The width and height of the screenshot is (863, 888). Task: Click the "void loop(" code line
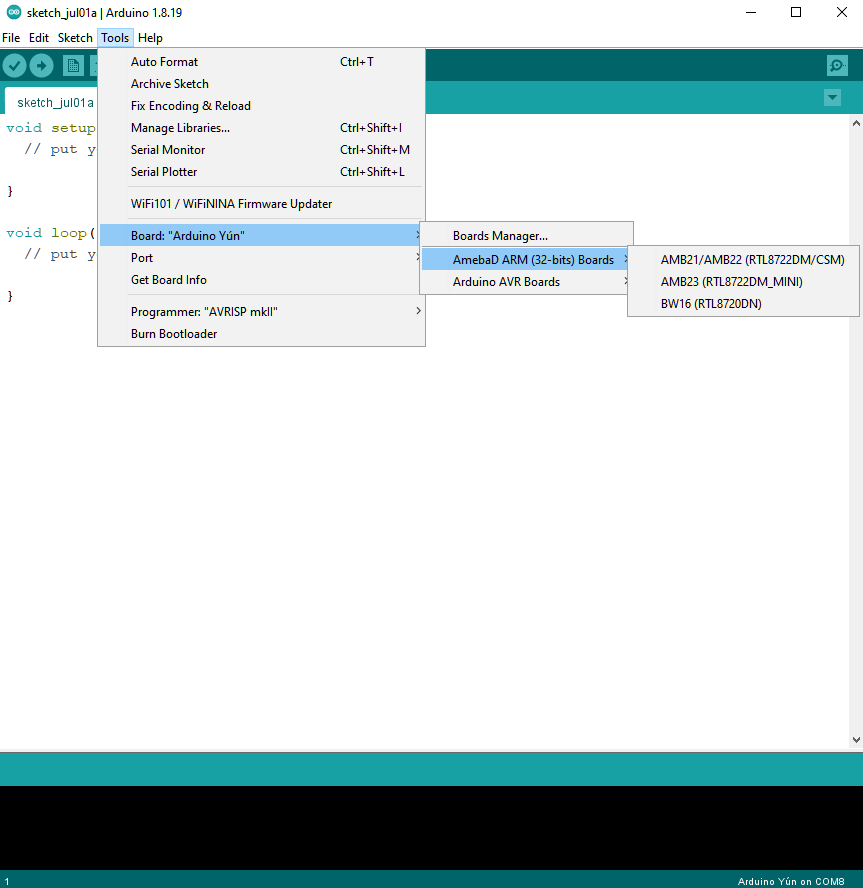pyautogui.click(x=51, y=233)
